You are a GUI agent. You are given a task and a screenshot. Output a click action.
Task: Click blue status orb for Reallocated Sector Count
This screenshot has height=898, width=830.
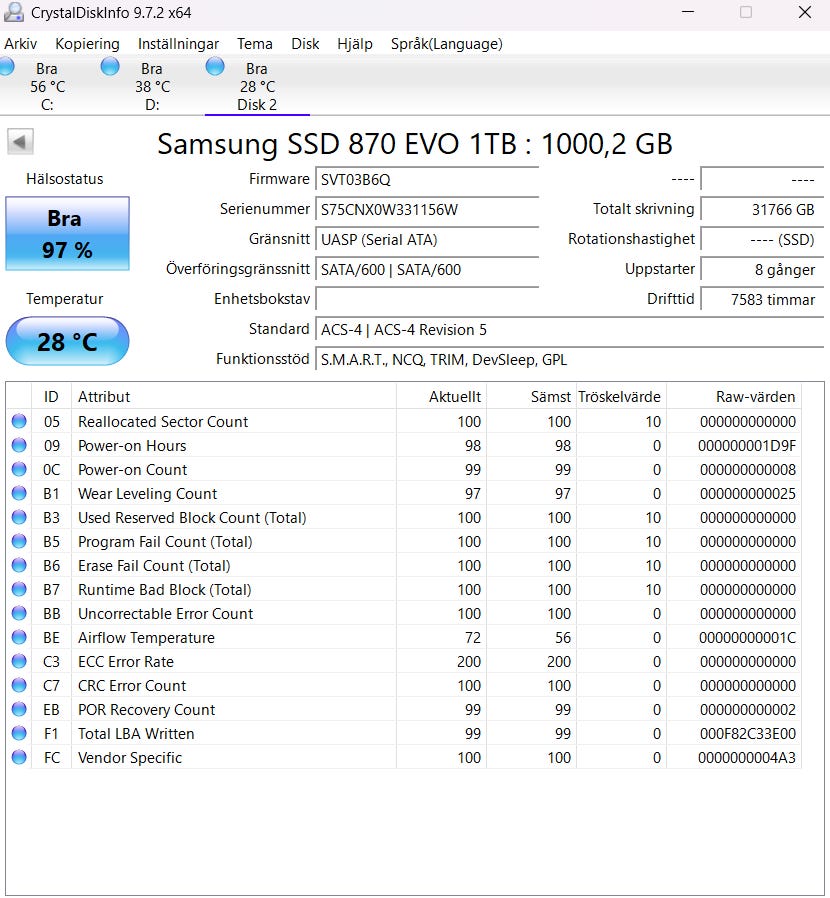19,421
